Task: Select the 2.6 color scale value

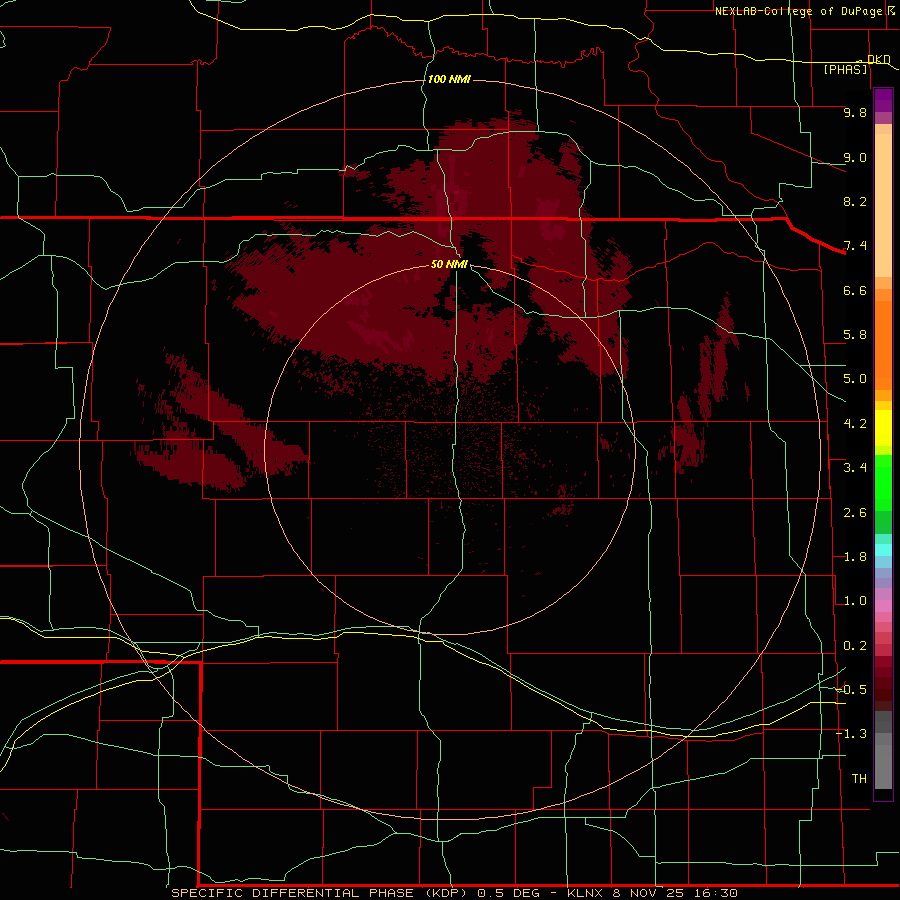Action: point(855,513)
